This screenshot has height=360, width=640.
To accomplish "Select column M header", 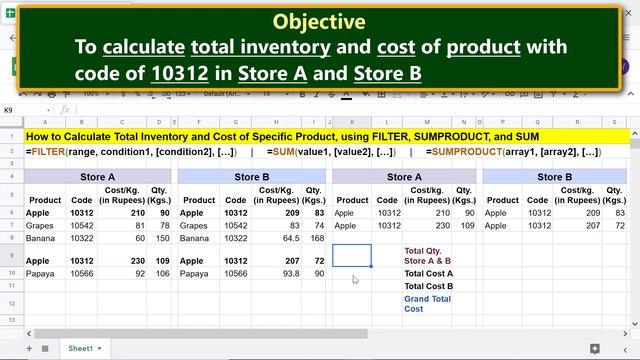I will click(x=427, y=122).
